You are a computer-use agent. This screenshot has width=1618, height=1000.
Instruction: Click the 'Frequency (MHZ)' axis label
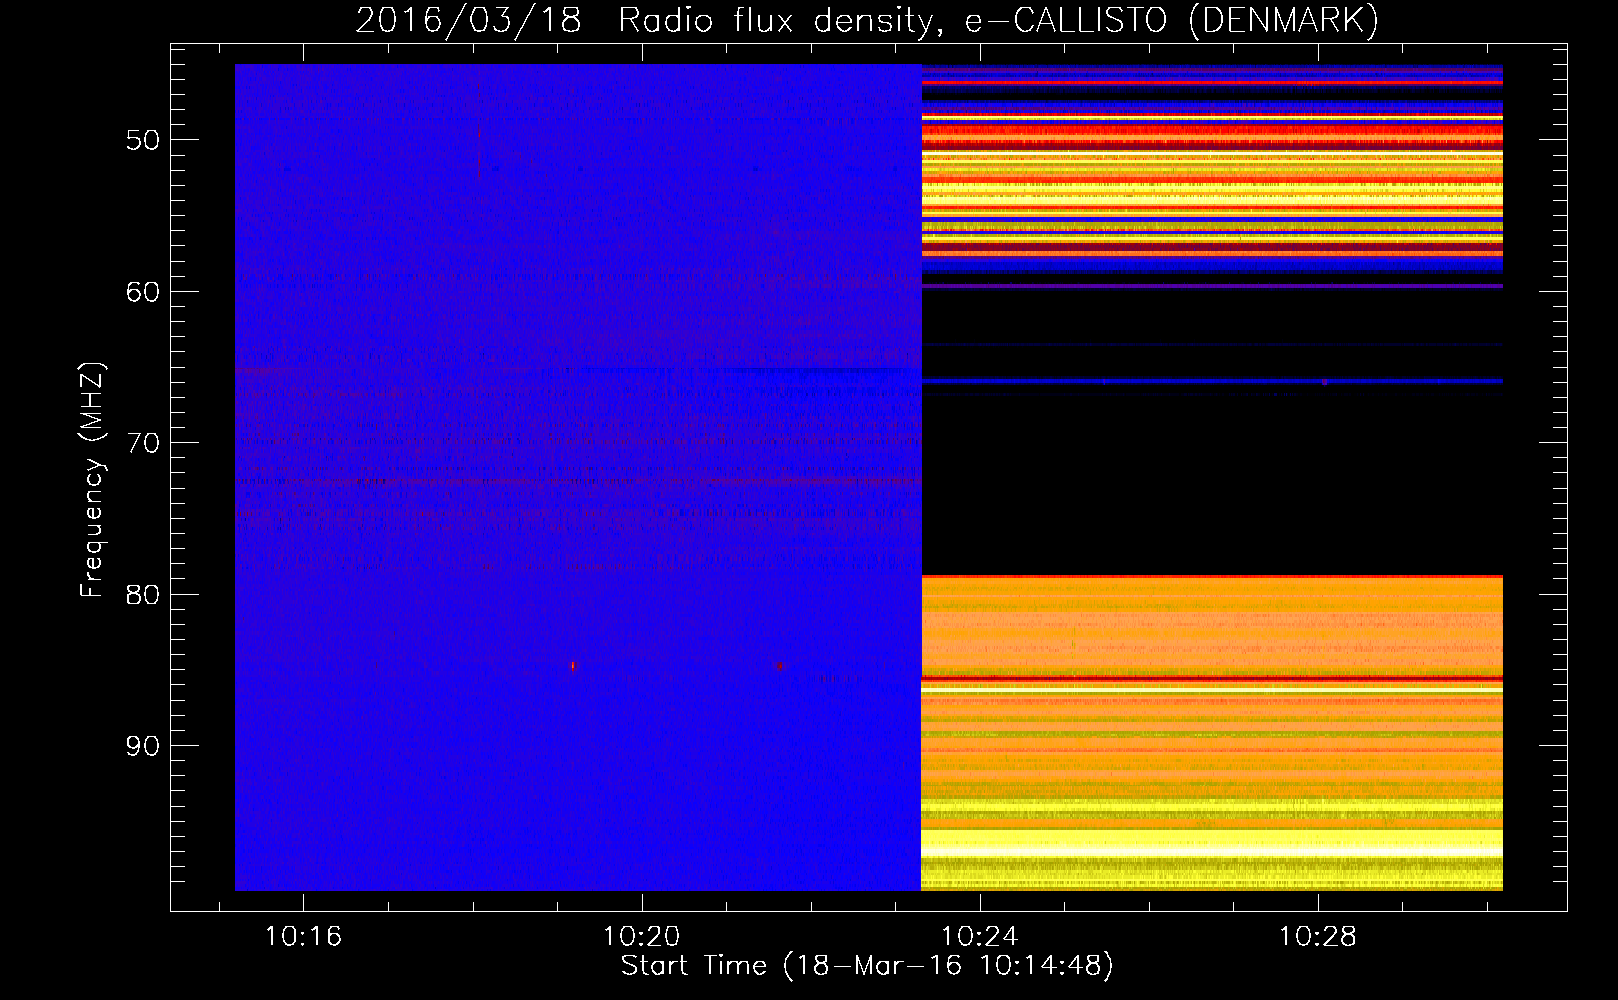click(x=91, y=478)
